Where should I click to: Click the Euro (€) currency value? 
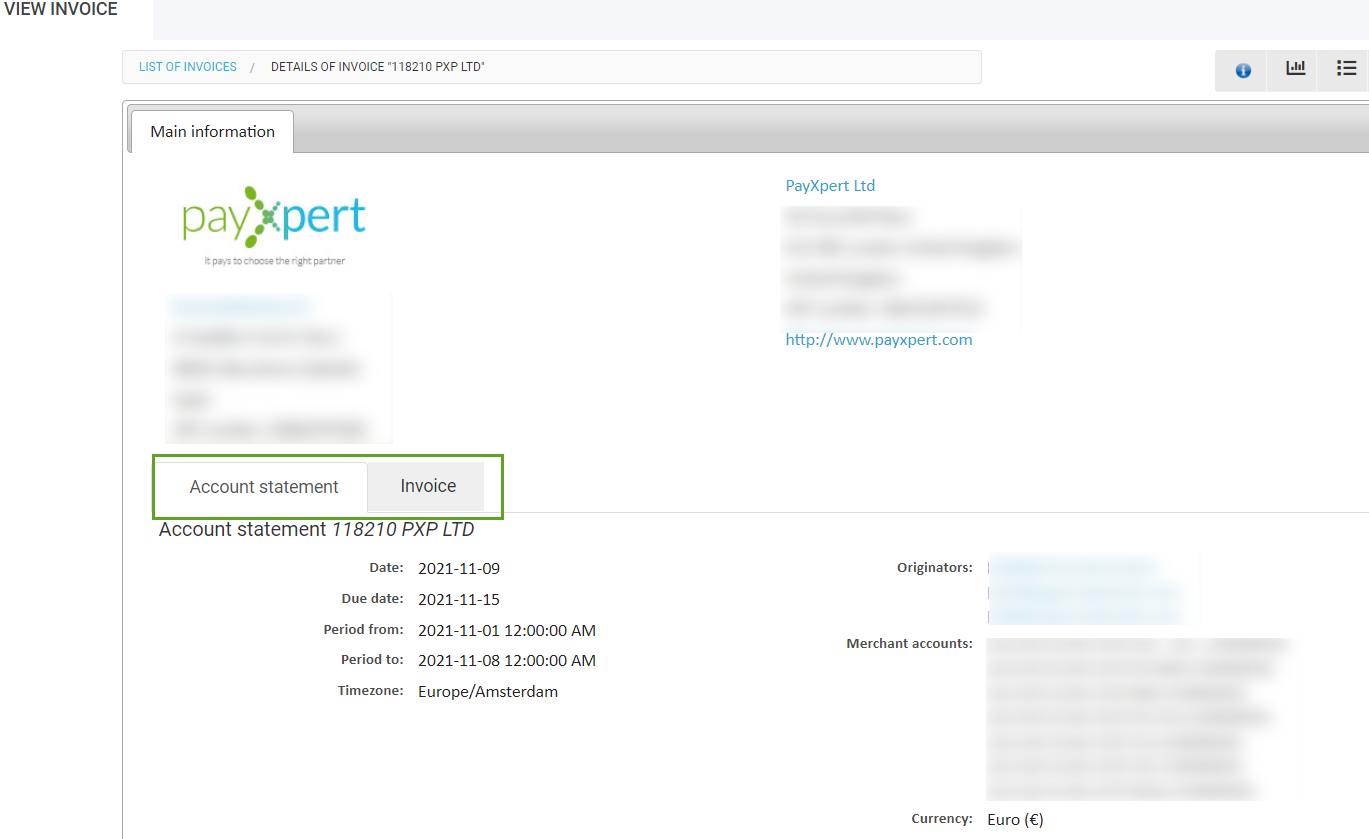(1015, 820)
